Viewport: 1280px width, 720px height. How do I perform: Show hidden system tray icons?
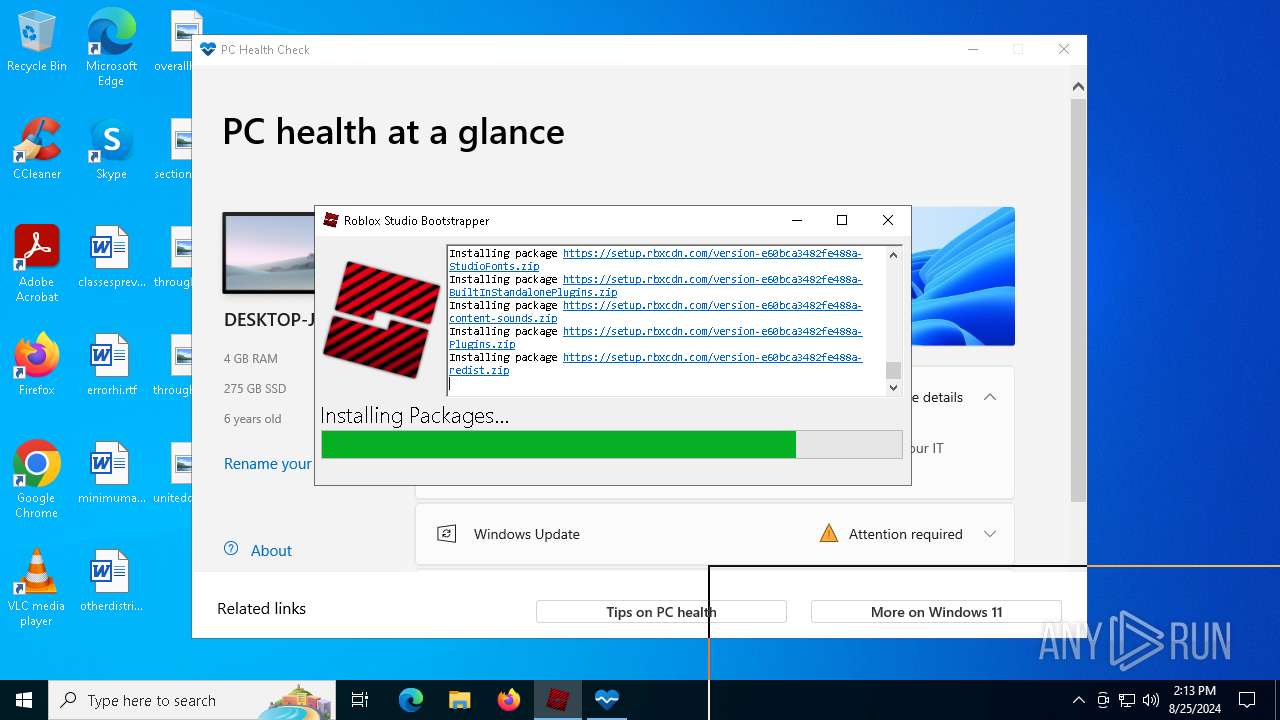point(1078,700)
